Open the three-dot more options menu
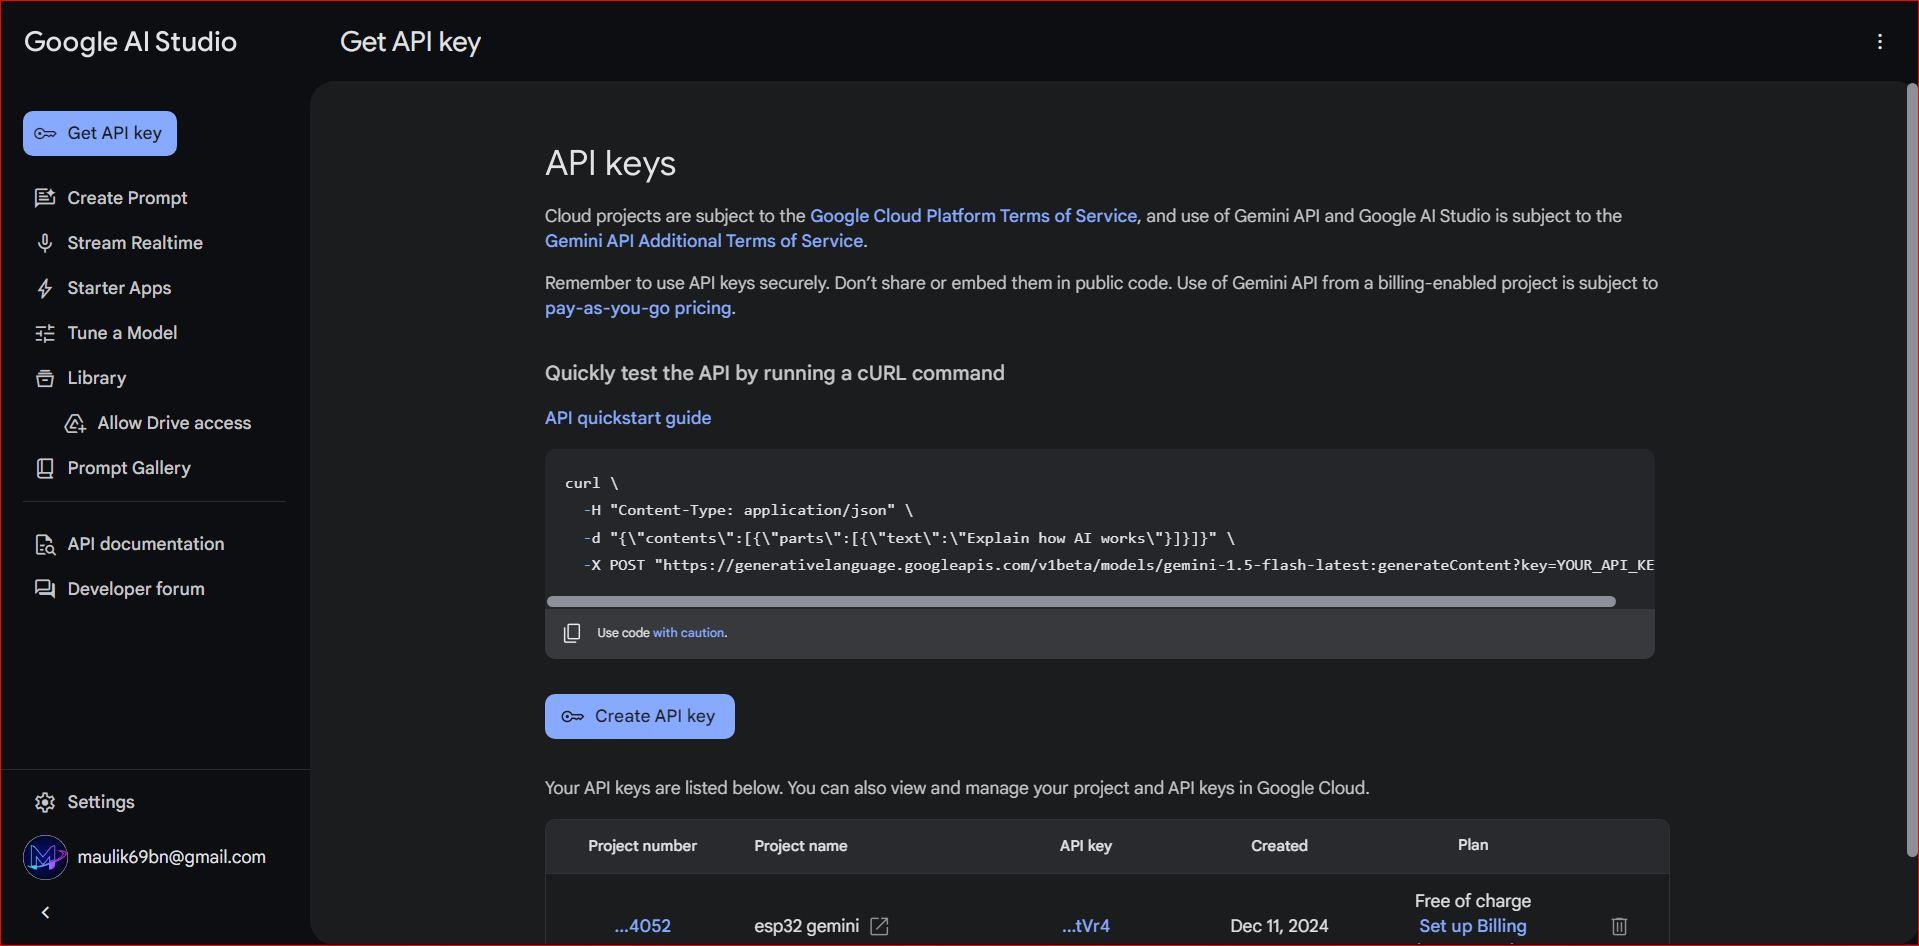The image size is (1919, 946). point(1880,41)
